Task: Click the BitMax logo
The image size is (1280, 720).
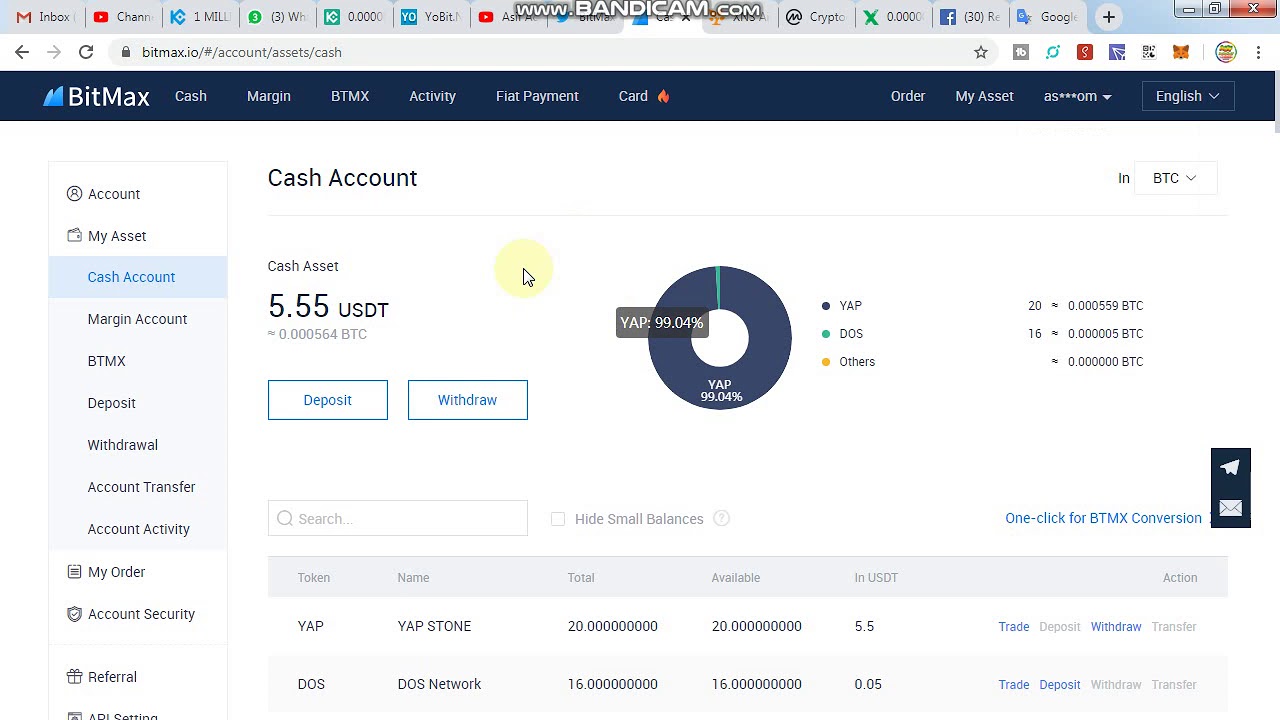Action: 96,96
